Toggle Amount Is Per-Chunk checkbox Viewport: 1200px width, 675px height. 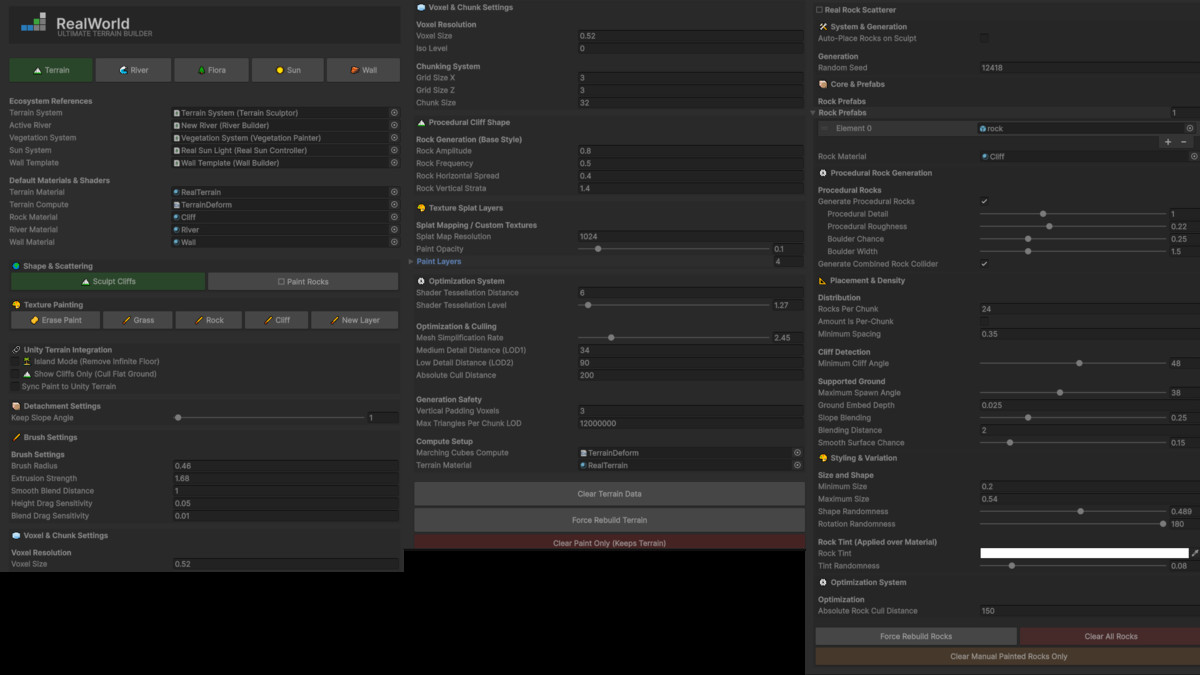tap(985, 322)
